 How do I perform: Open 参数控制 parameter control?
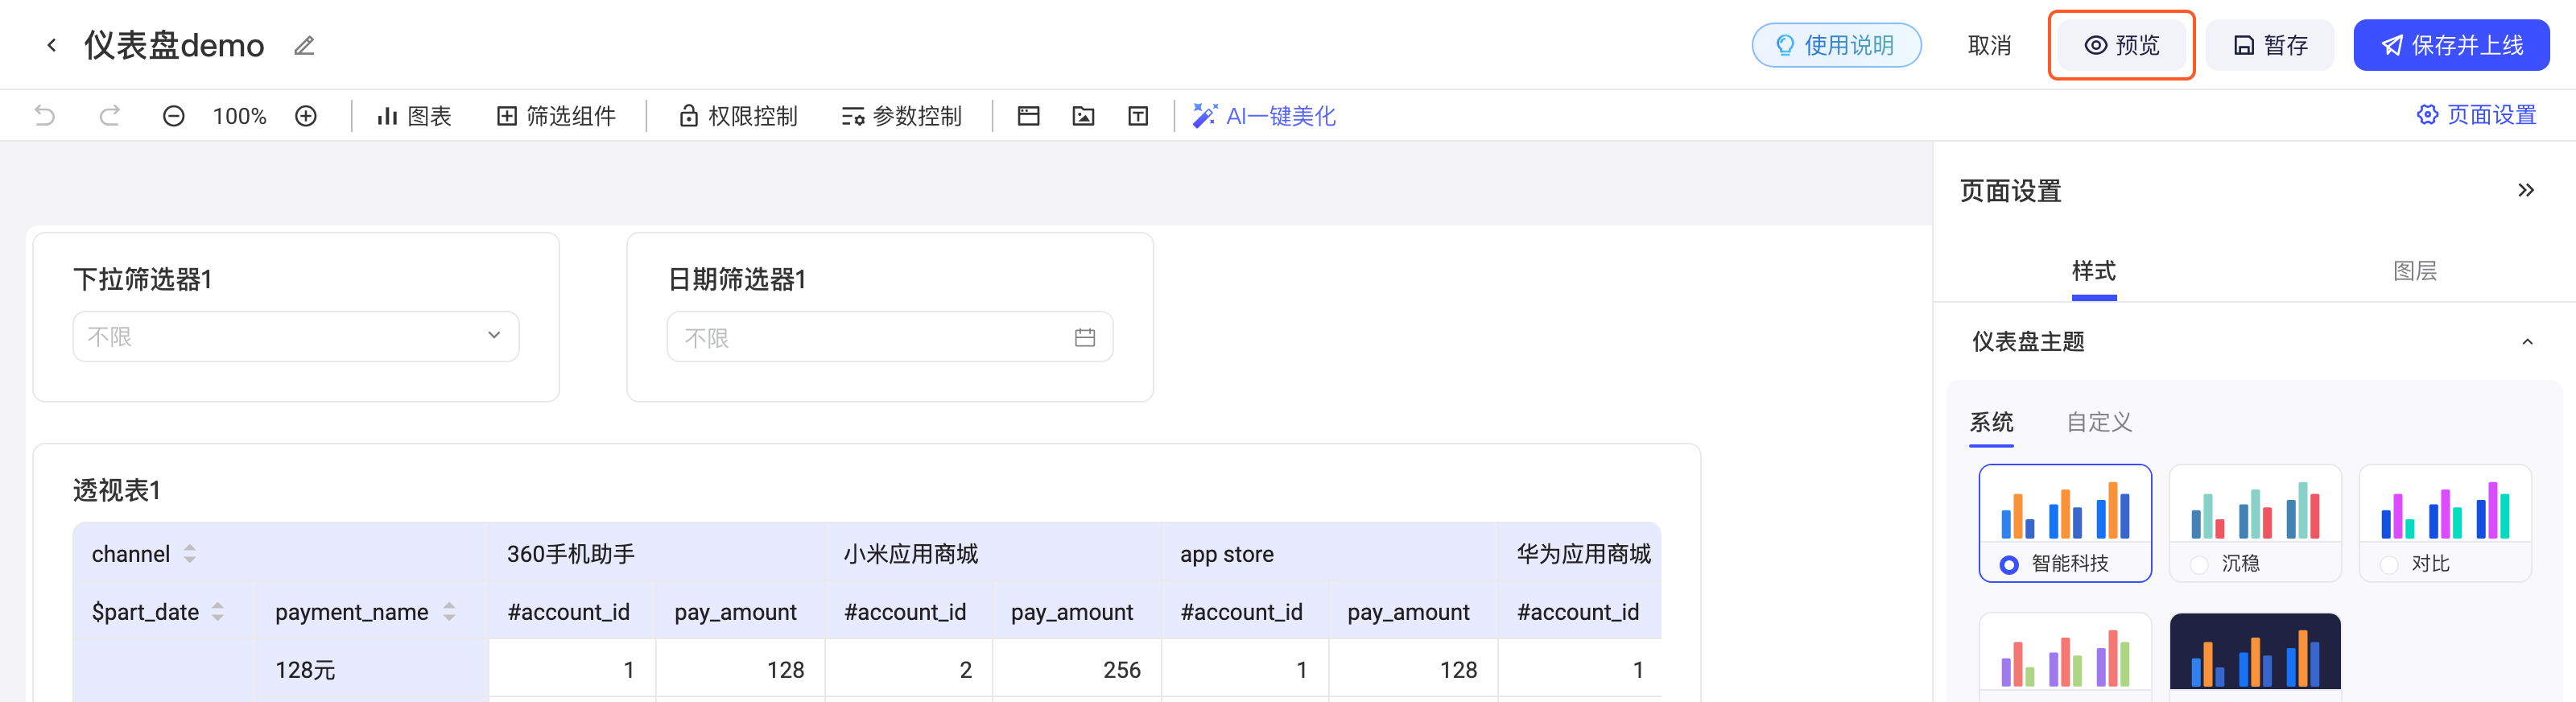(x=902, y=116)
